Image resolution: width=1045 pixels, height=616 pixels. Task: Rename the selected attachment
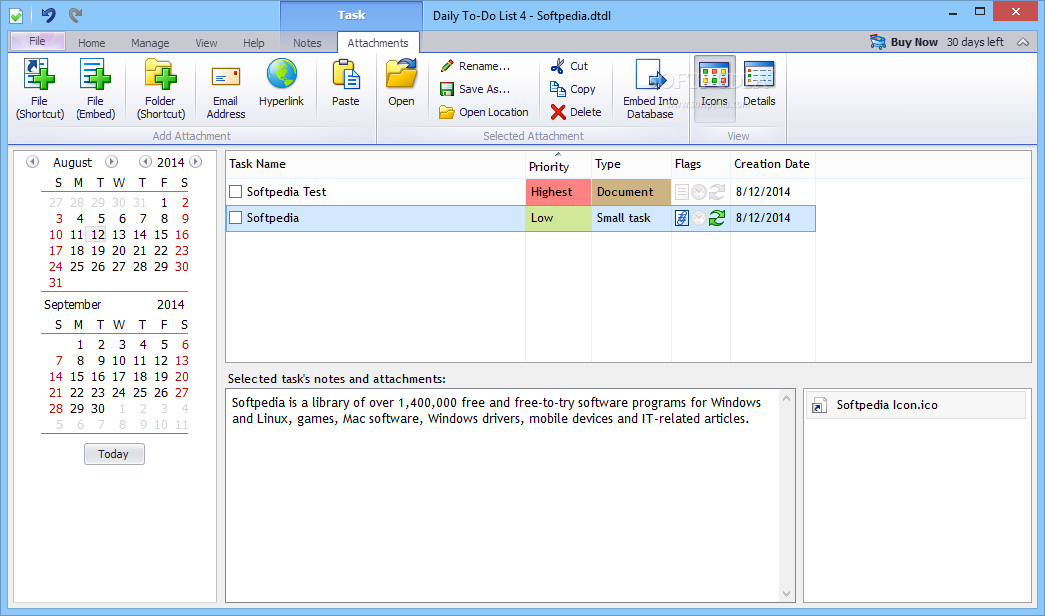[475, 66]
